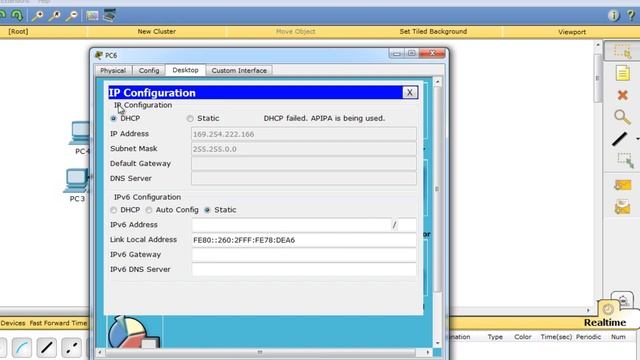Click the Viewport button

coord(572,31)
